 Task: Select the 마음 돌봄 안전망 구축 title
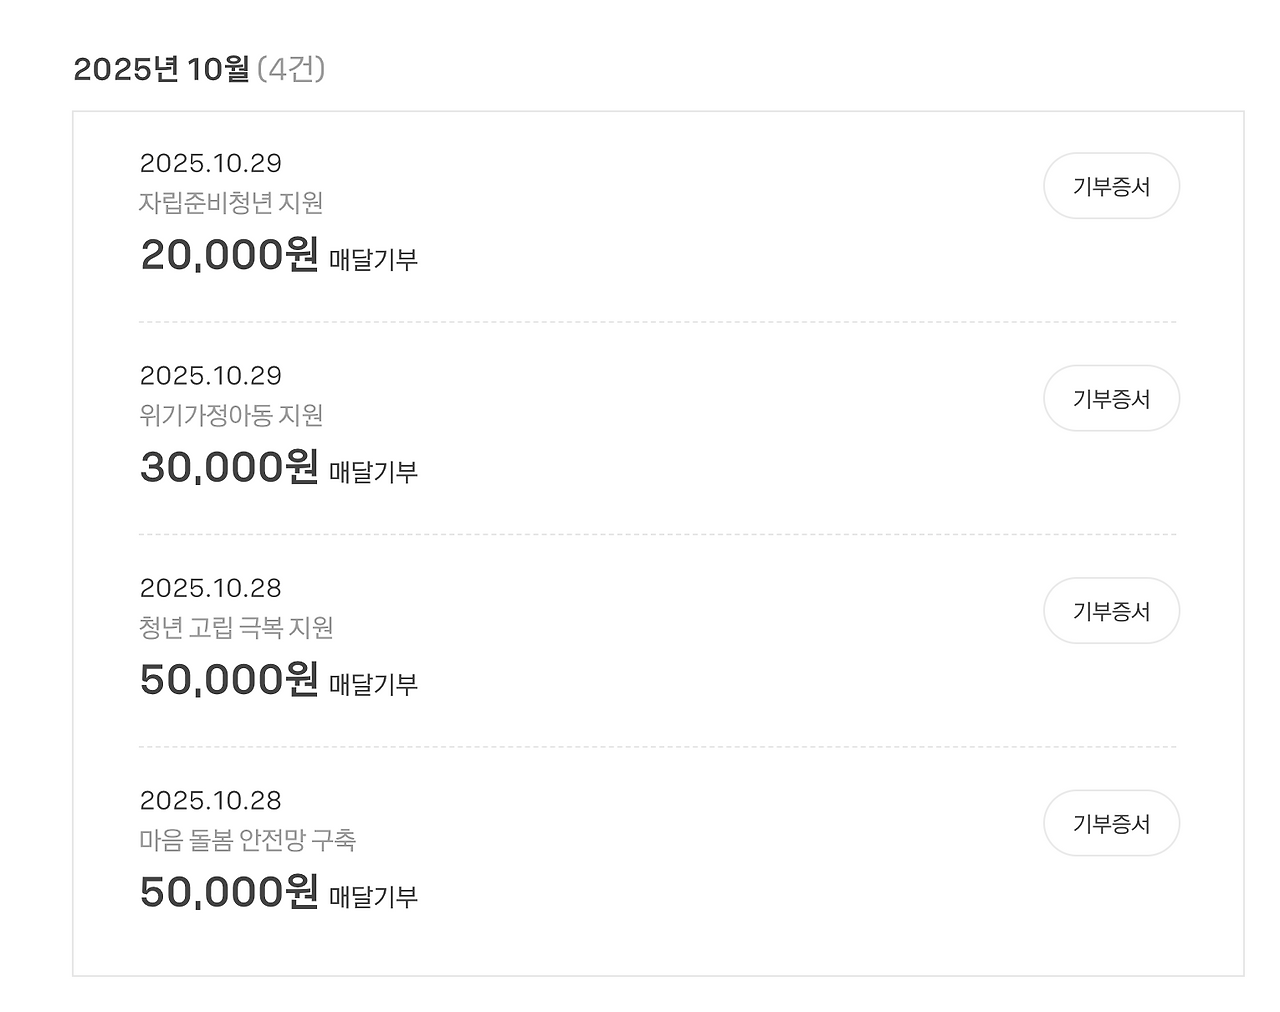247,840
